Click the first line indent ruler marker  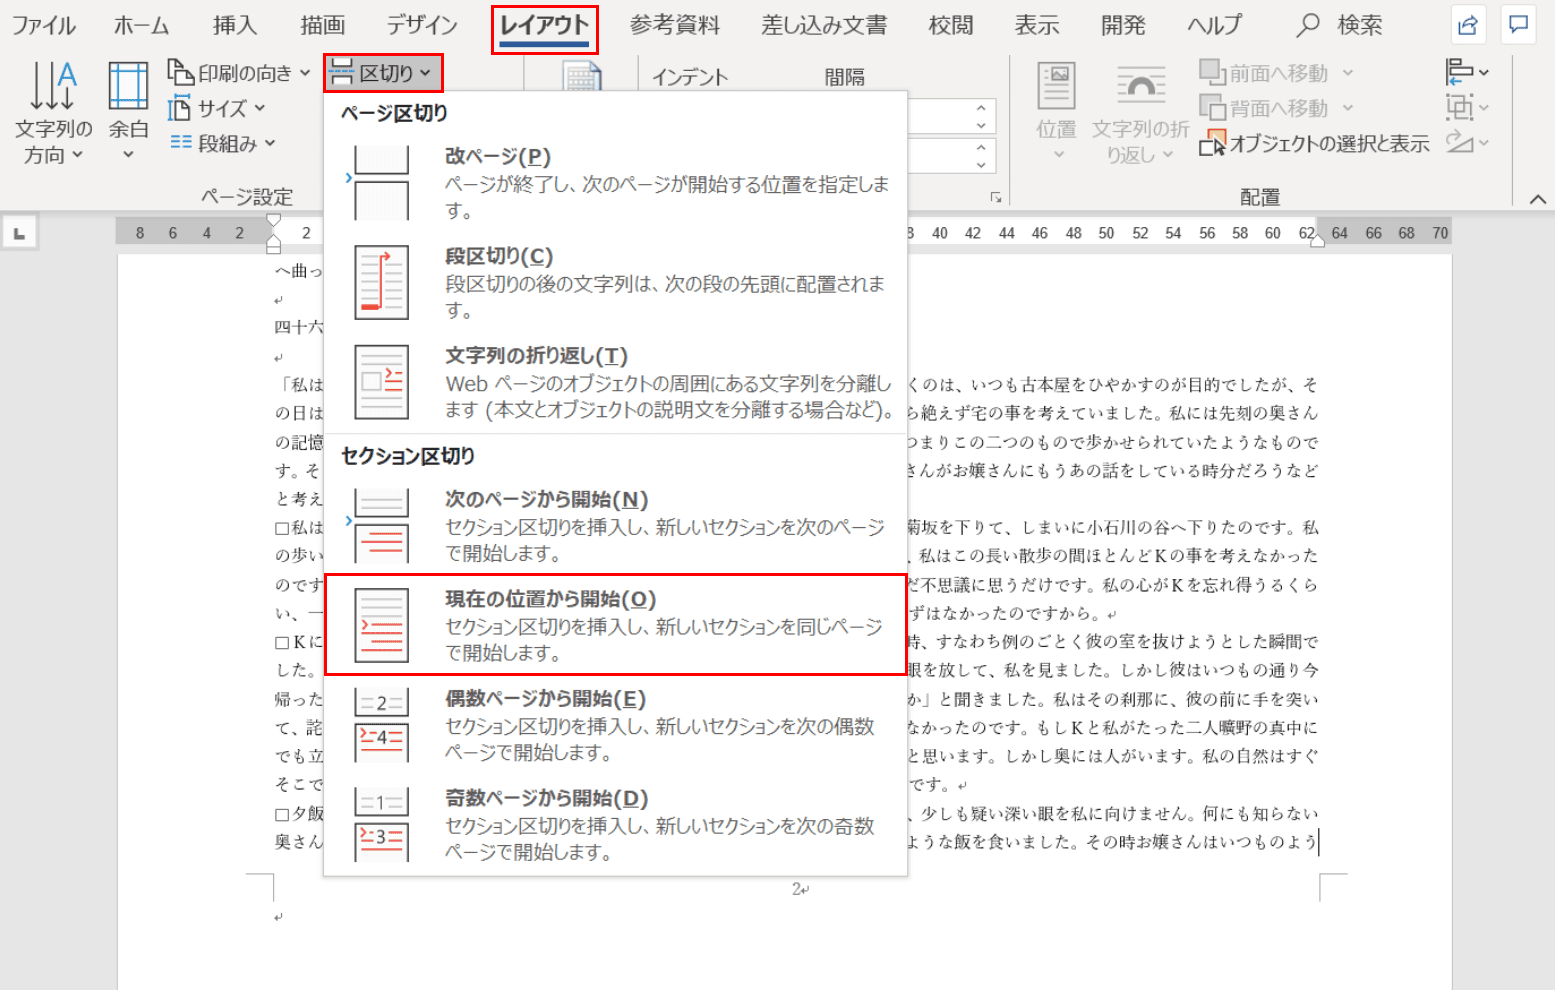pyautogui.click(x=273, y=222)
